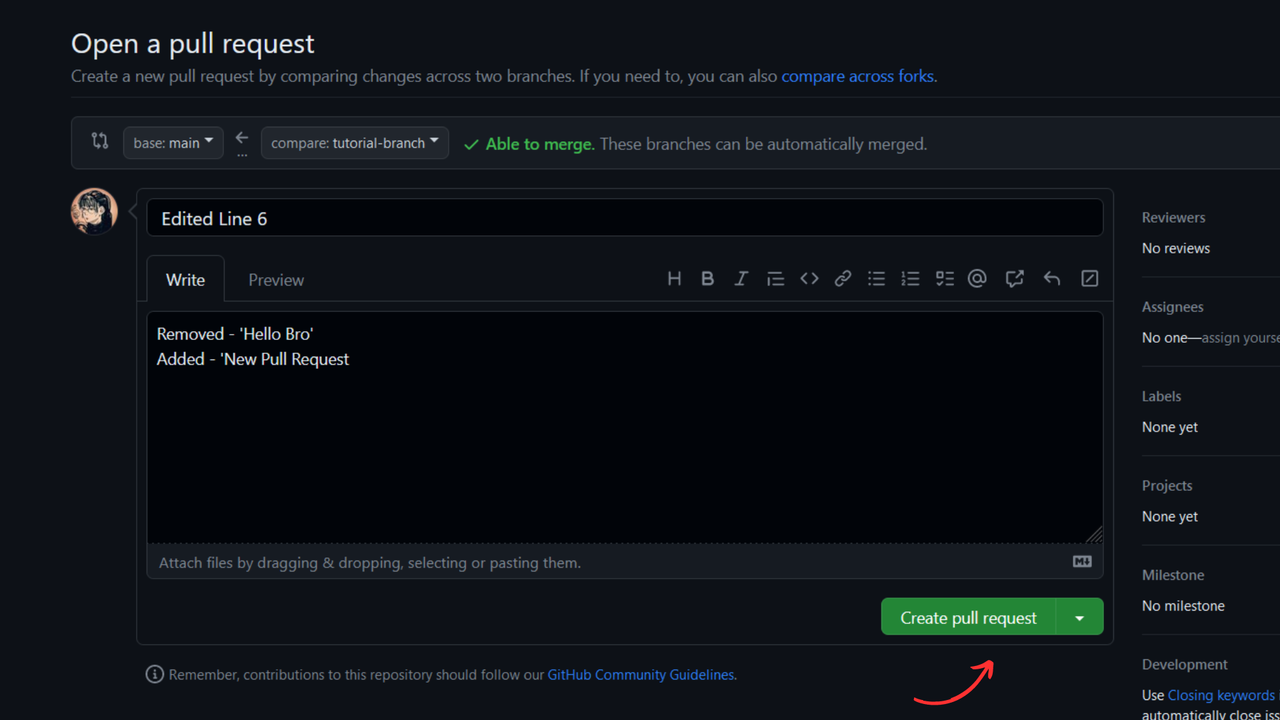The image size is (1280, 720).
Task: Click the Edited Line 6 title field
Action: click(x=625, y=218)
